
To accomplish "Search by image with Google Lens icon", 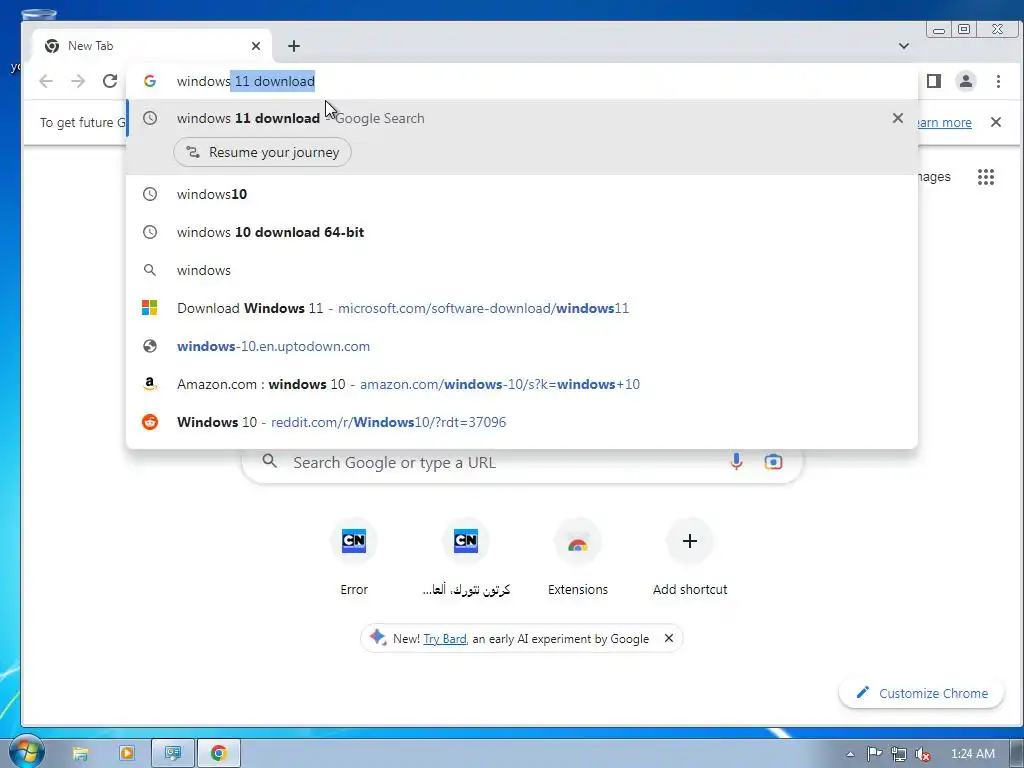I will click(x=773, y=462).
